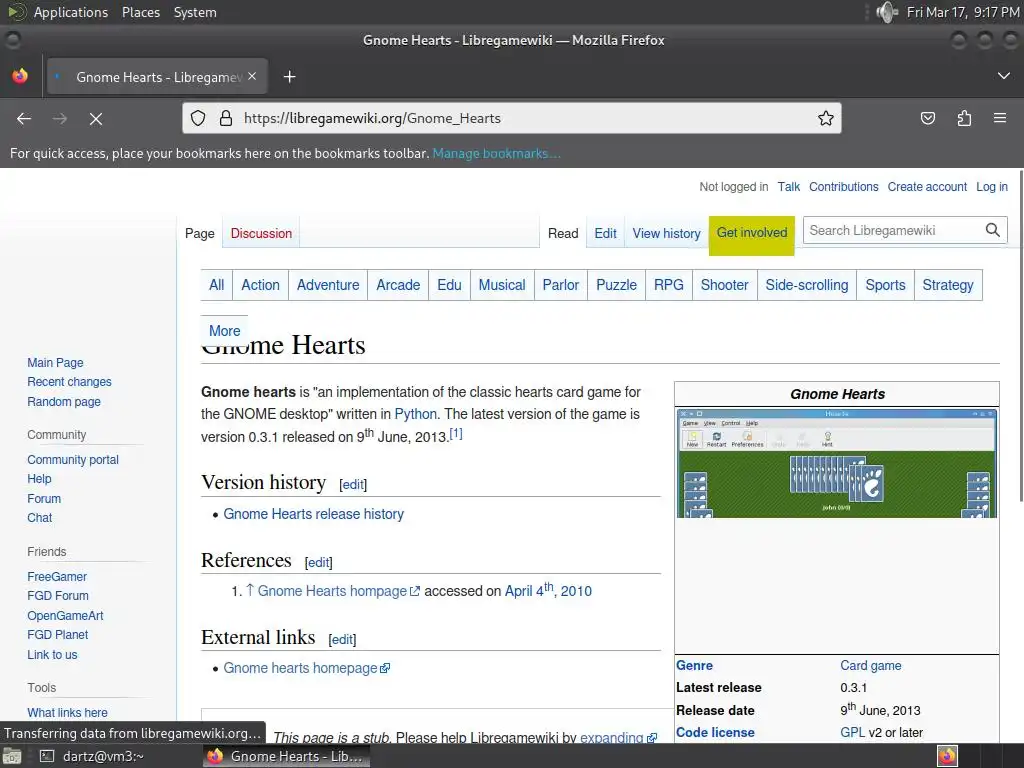Click the Create account link
This screenshot has width=1024, height=768.
pyautogui.click(x=927, y=187)
